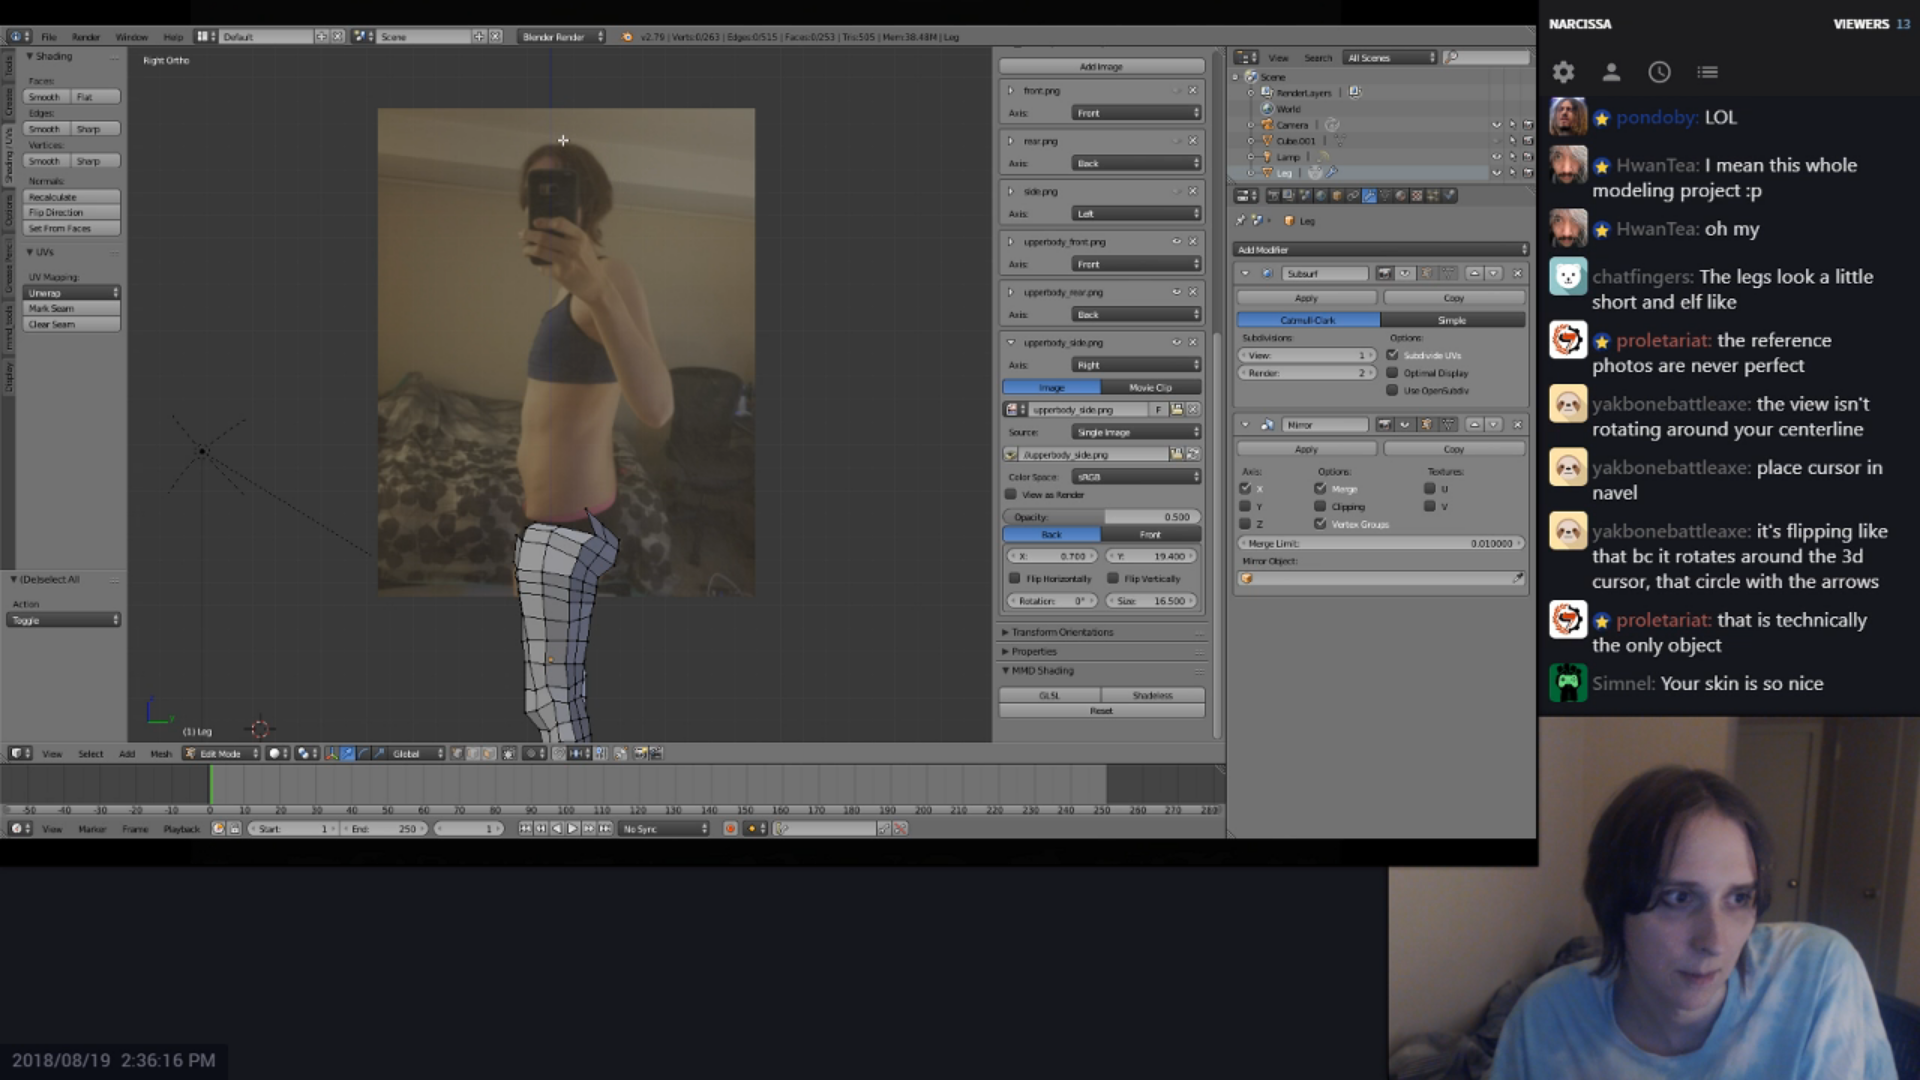This screenshot has height=1080, width=1920.
Task: Open the outliner All Scenes dropdown
Action: (x=1390, y=58)
